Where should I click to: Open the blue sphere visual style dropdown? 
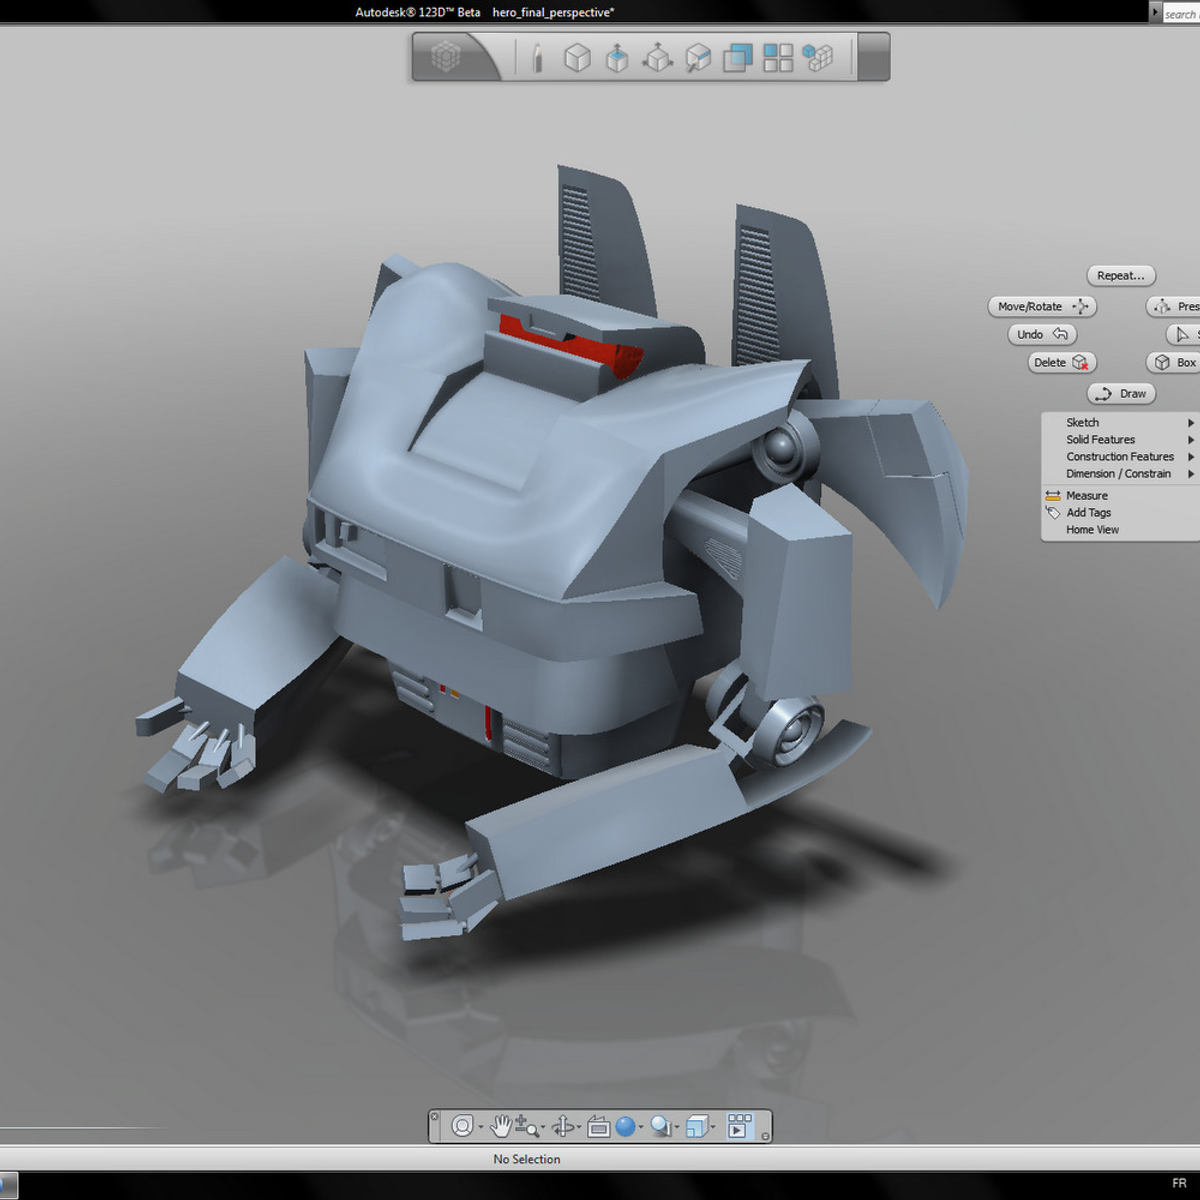tap(641, 1128)
